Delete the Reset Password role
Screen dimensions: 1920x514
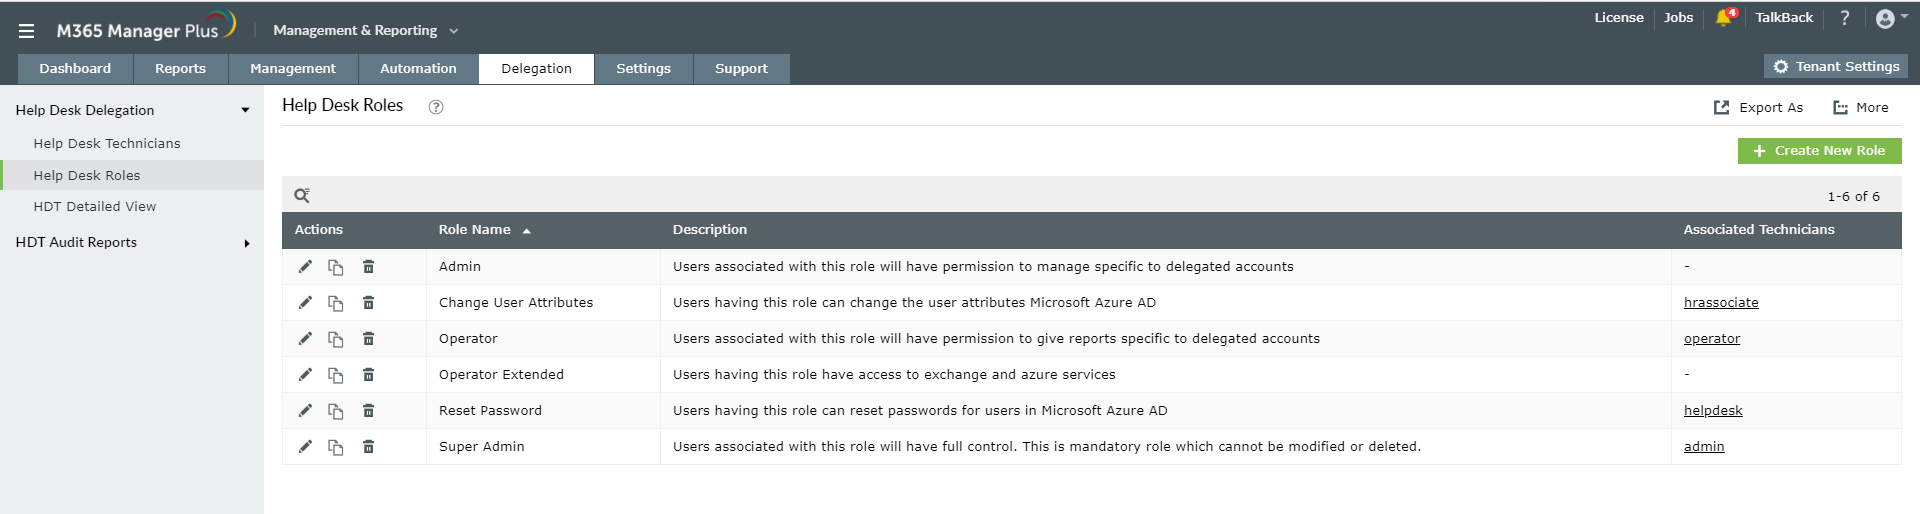(368, 411)
